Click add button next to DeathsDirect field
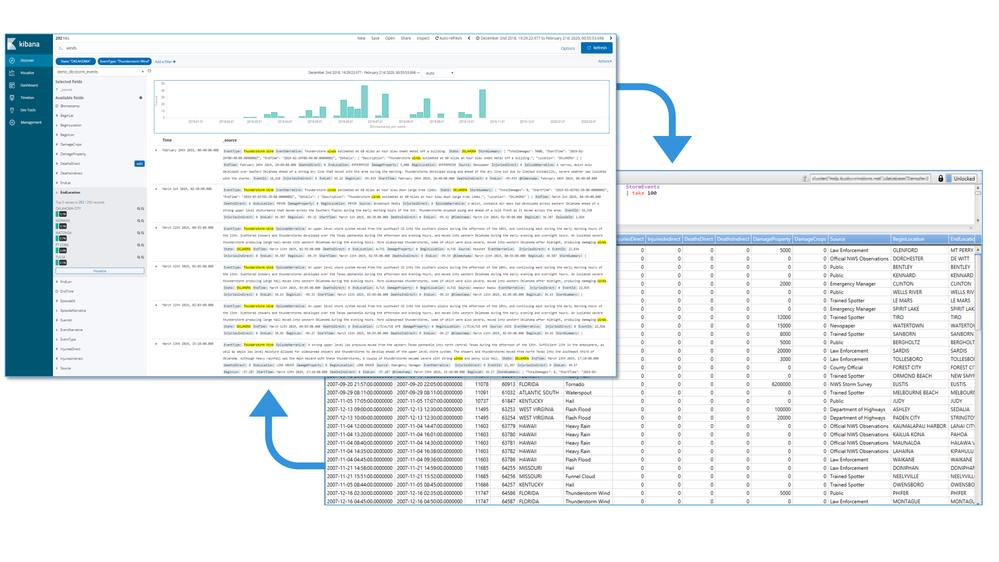 pyautogui.click(x=140, y=164)
